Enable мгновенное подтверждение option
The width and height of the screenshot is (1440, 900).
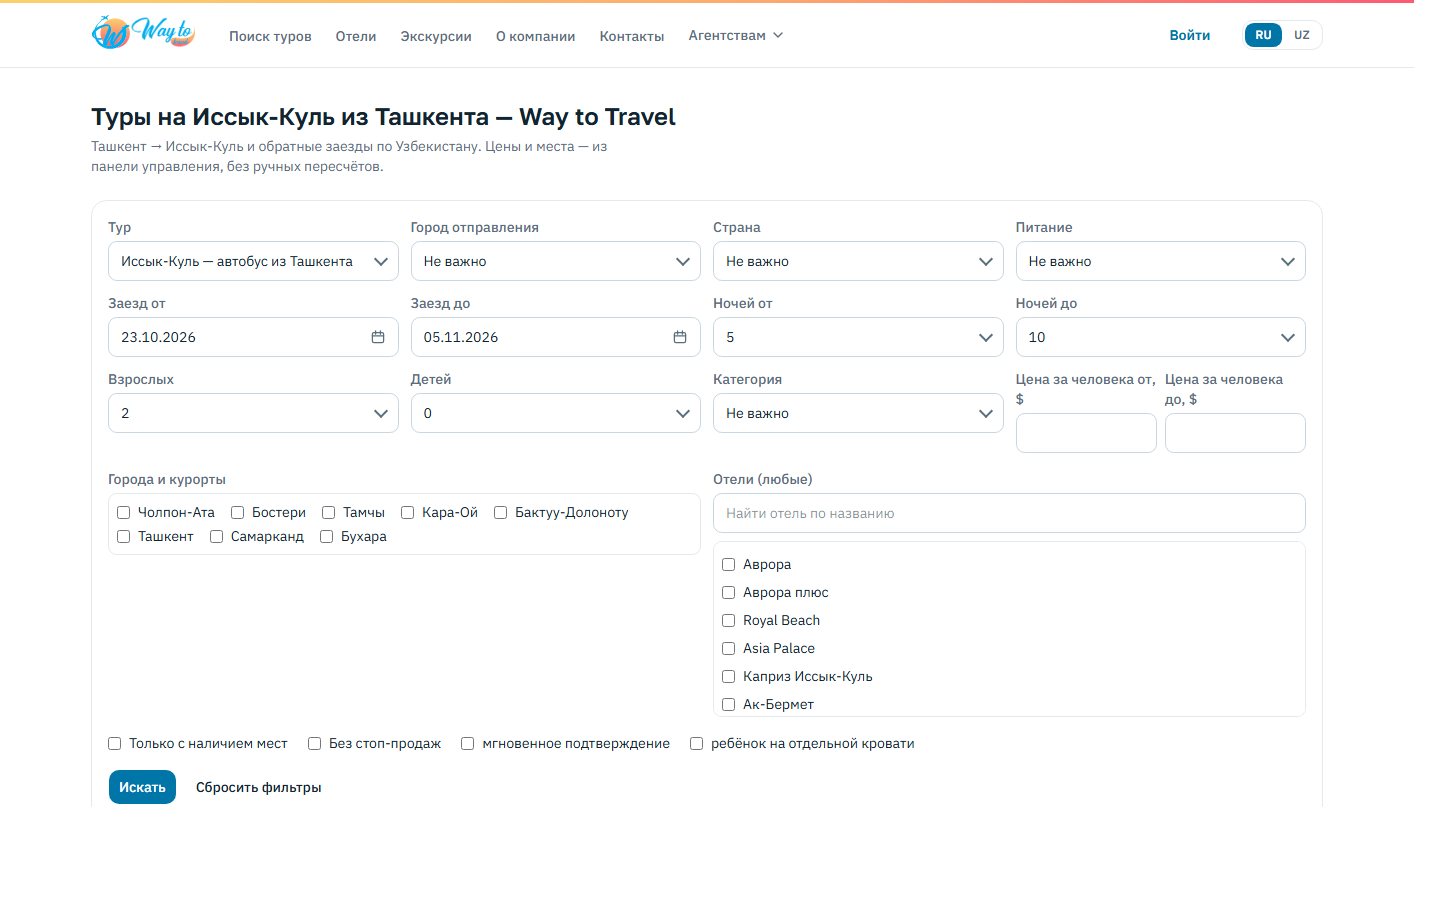tap(467, 744)
